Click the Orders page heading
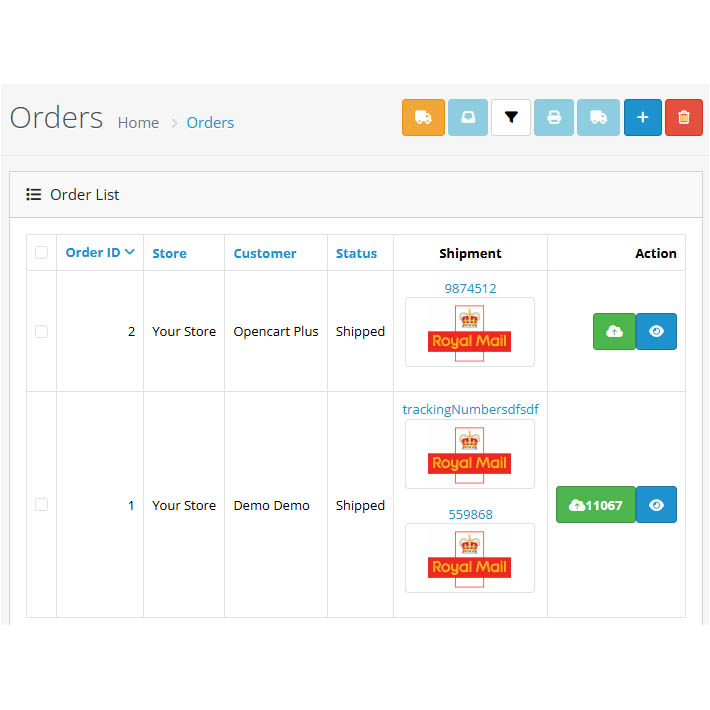 click(x=57, y=118)
